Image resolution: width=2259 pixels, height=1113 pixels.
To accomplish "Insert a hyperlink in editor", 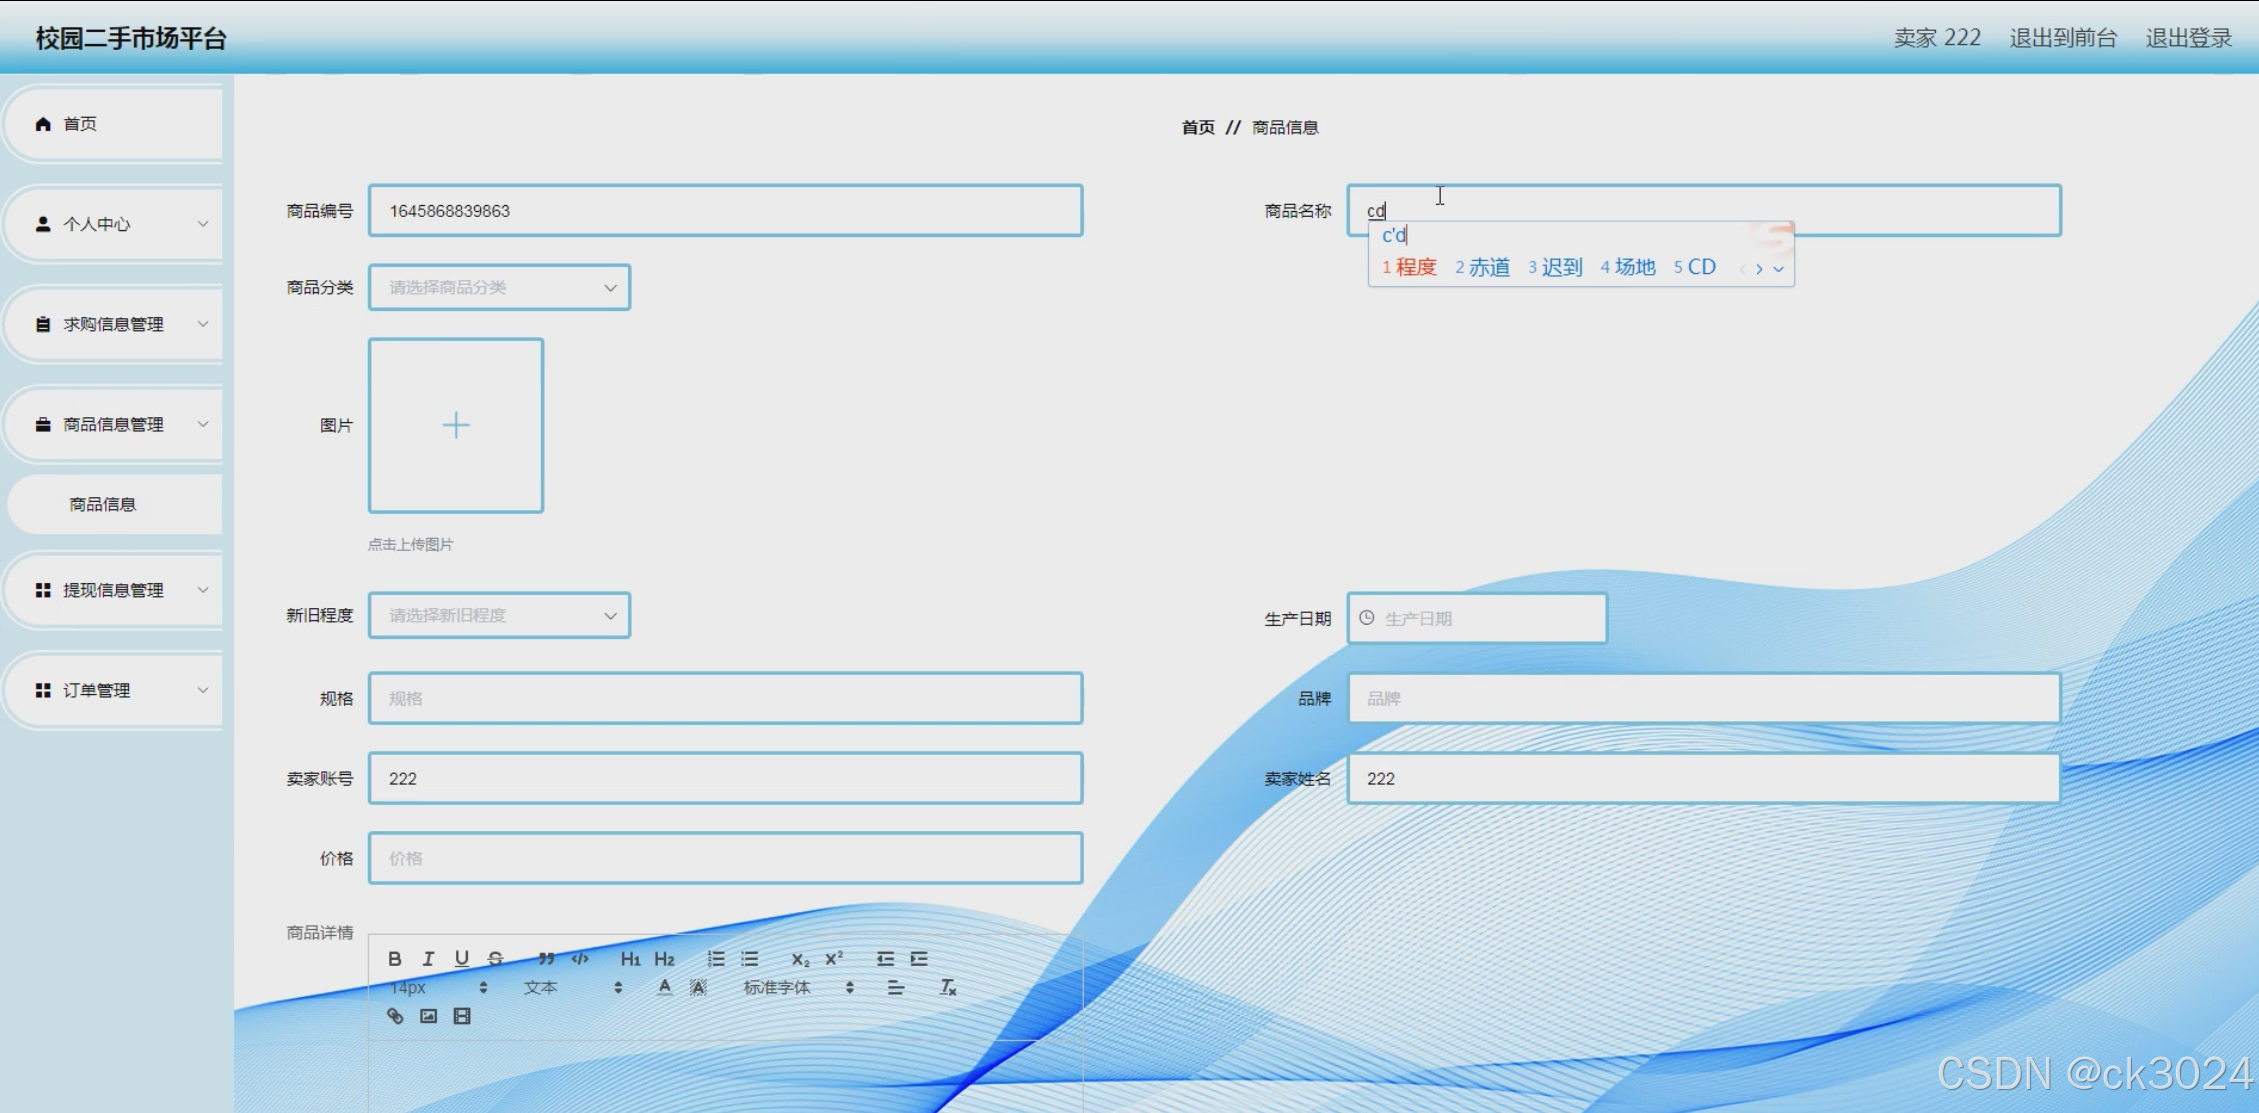I will (x=395, y=1016).
